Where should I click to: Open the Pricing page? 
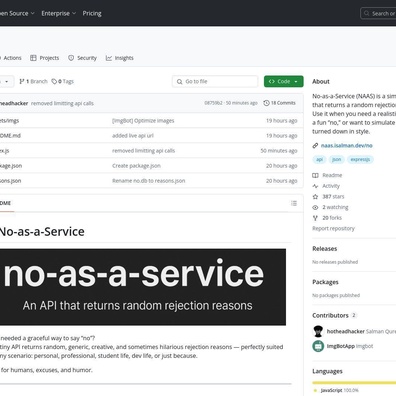pyautogui.click(x=92, y=13)
